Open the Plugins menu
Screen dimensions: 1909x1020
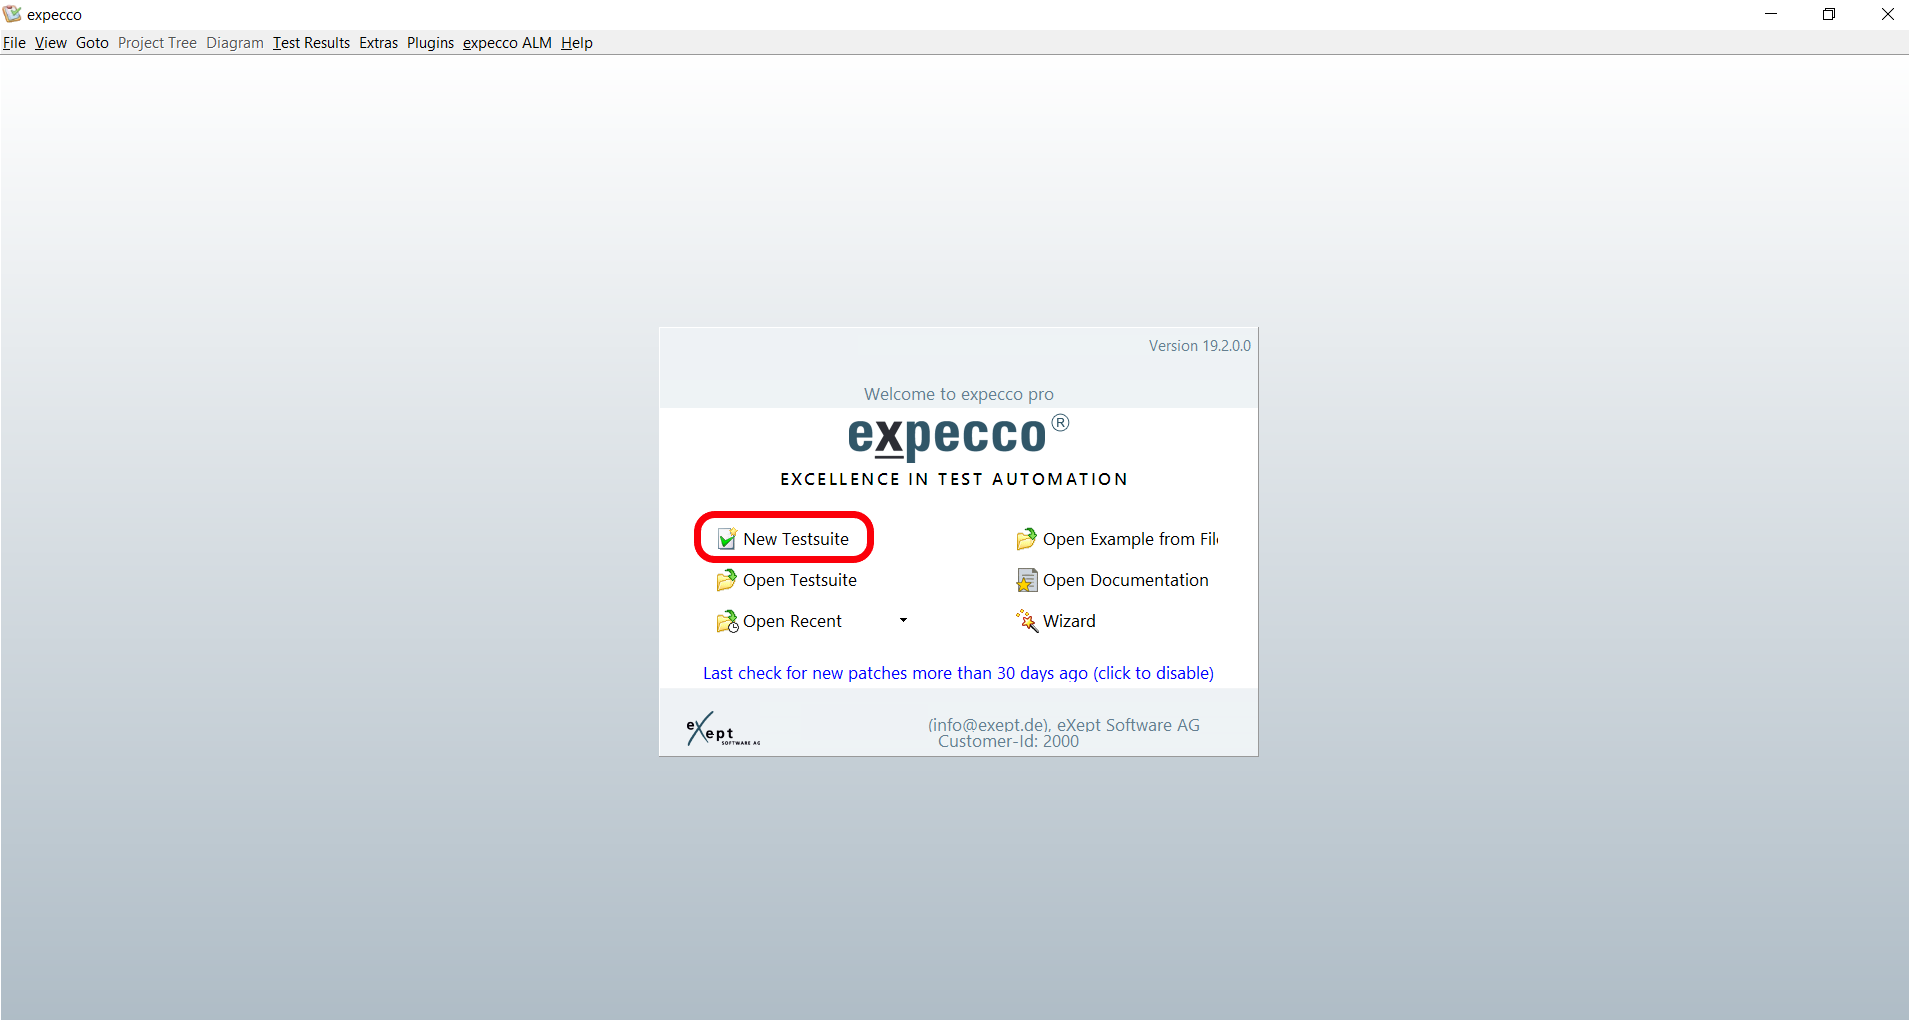point(430,43)
